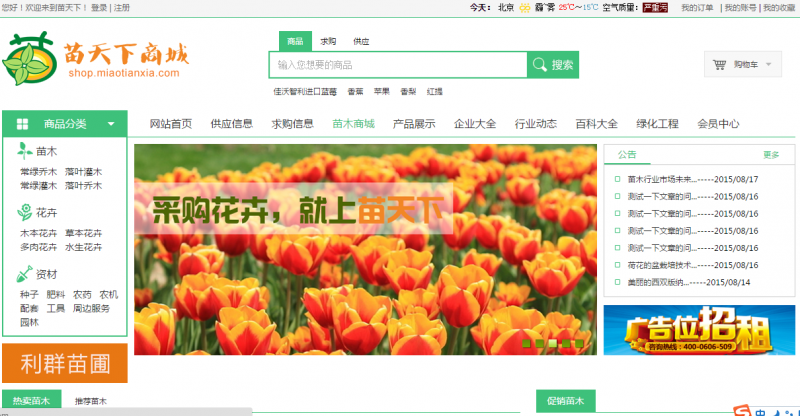Select the middle carousel indicator dot
Screen dimensions: 800x416
tap(552, 343)
